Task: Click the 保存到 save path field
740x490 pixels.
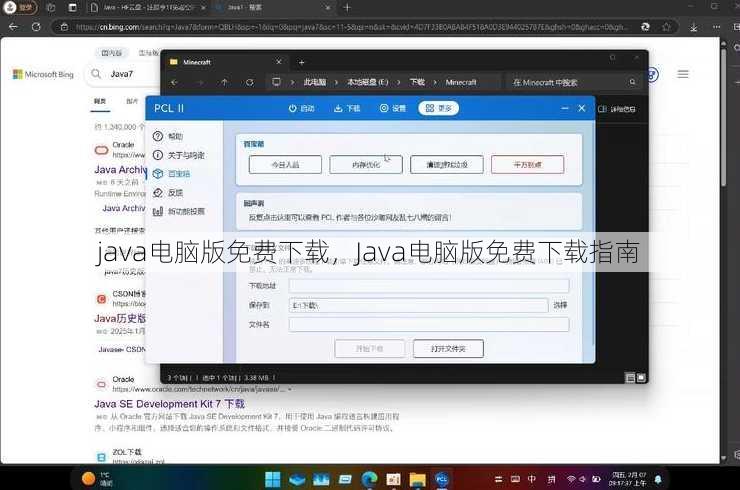Action: point(418,305)
